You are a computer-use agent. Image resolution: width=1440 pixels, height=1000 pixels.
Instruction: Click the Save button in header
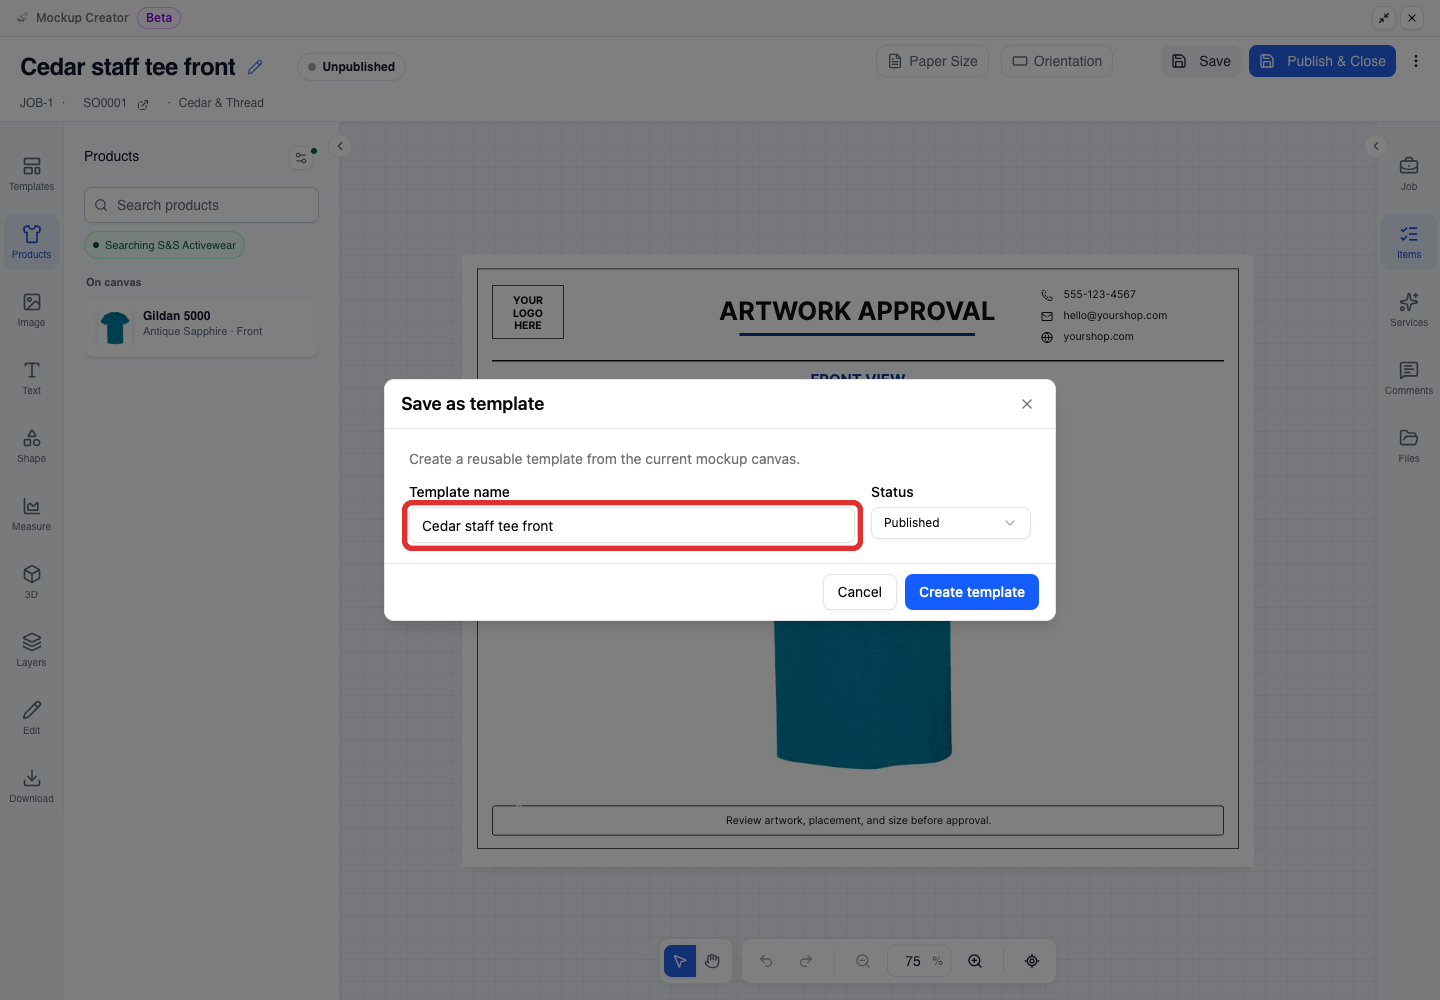[x=1201, y=61]
